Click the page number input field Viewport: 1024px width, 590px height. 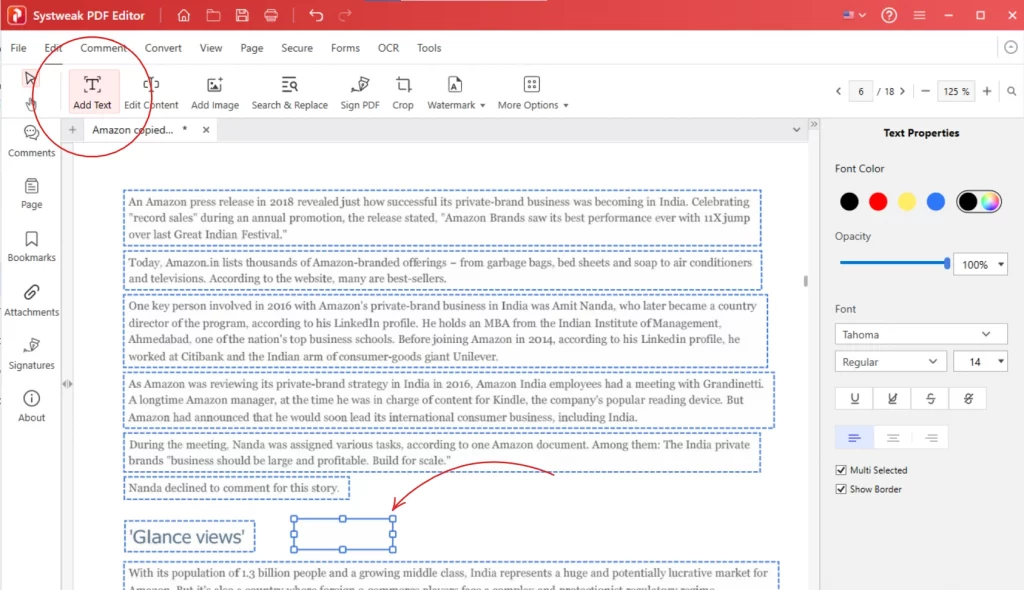860,91
